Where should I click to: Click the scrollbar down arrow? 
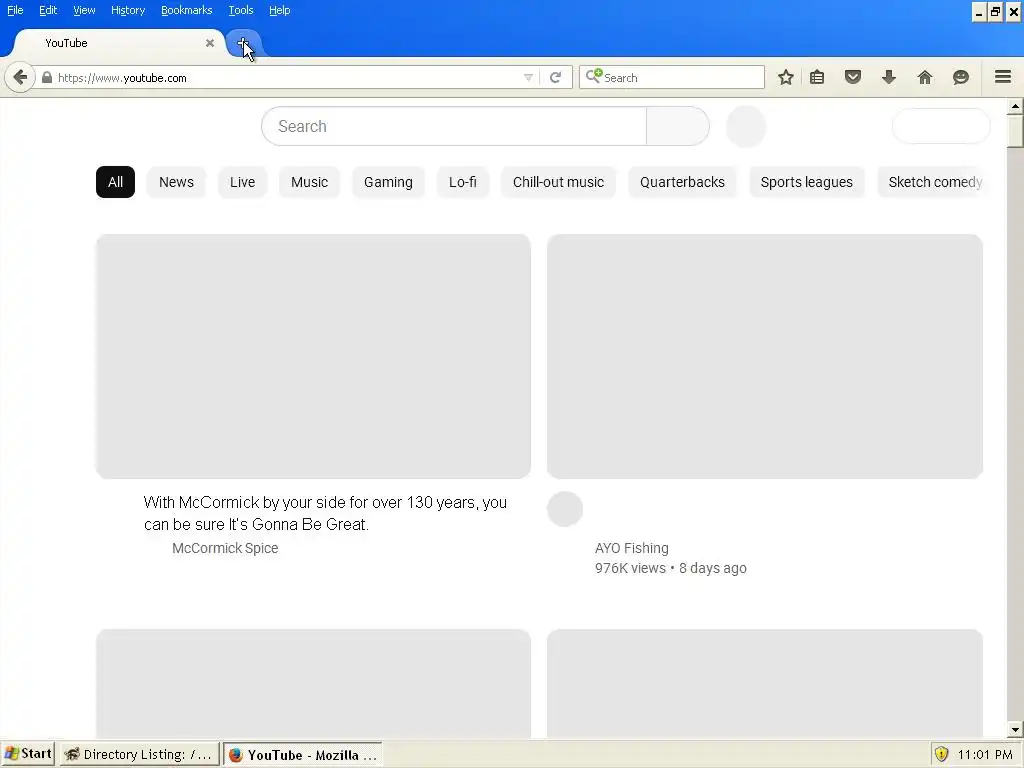(x=1015, y=731)
